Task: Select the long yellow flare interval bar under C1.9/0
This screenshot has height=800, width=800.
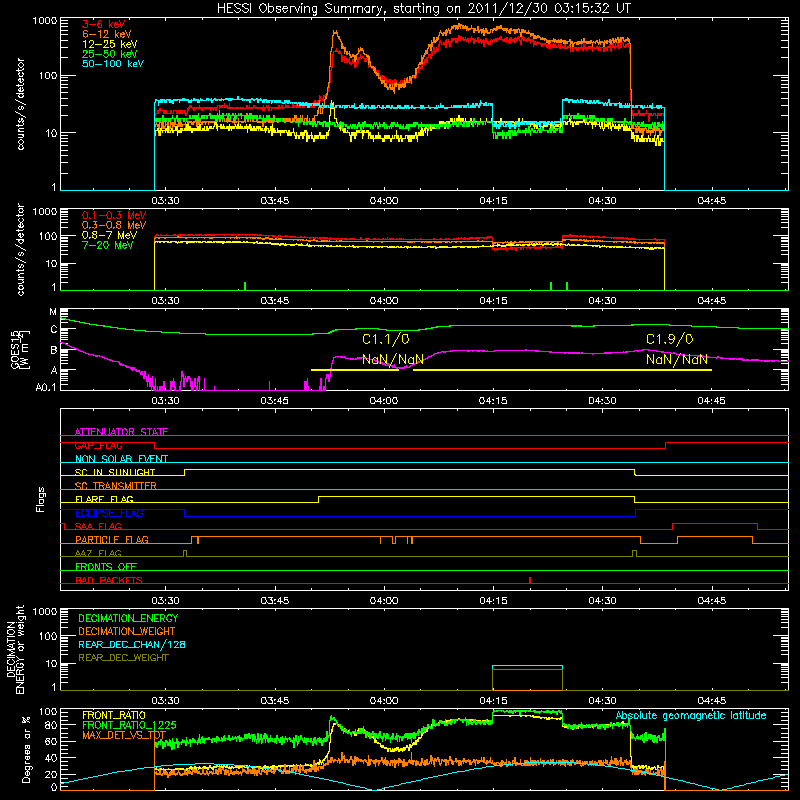Action: click(562, 370)
